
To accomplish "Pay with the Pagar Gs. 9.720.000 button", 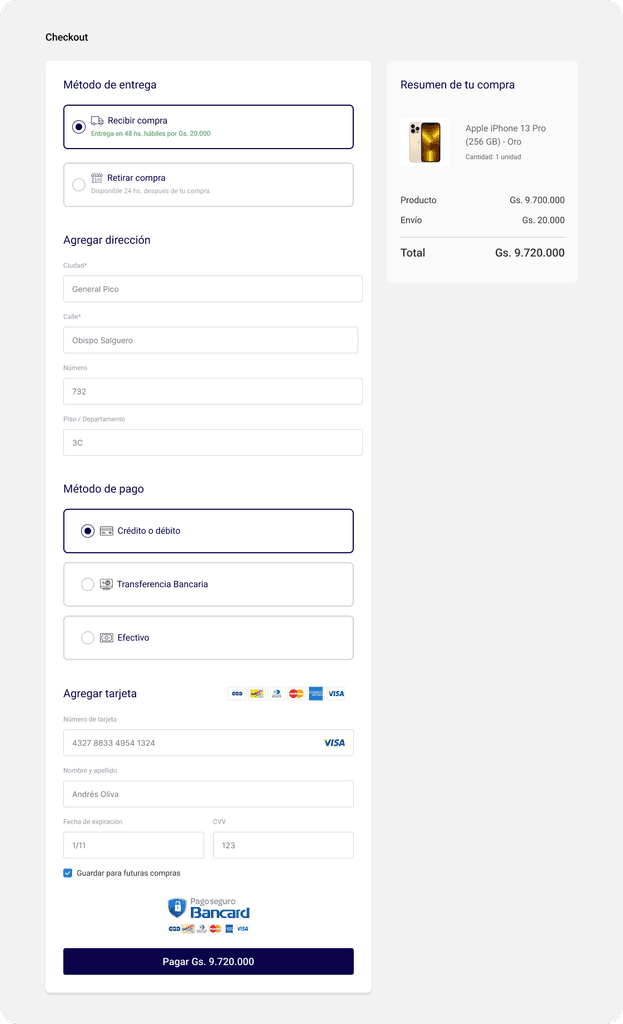I will click(208, 961).
